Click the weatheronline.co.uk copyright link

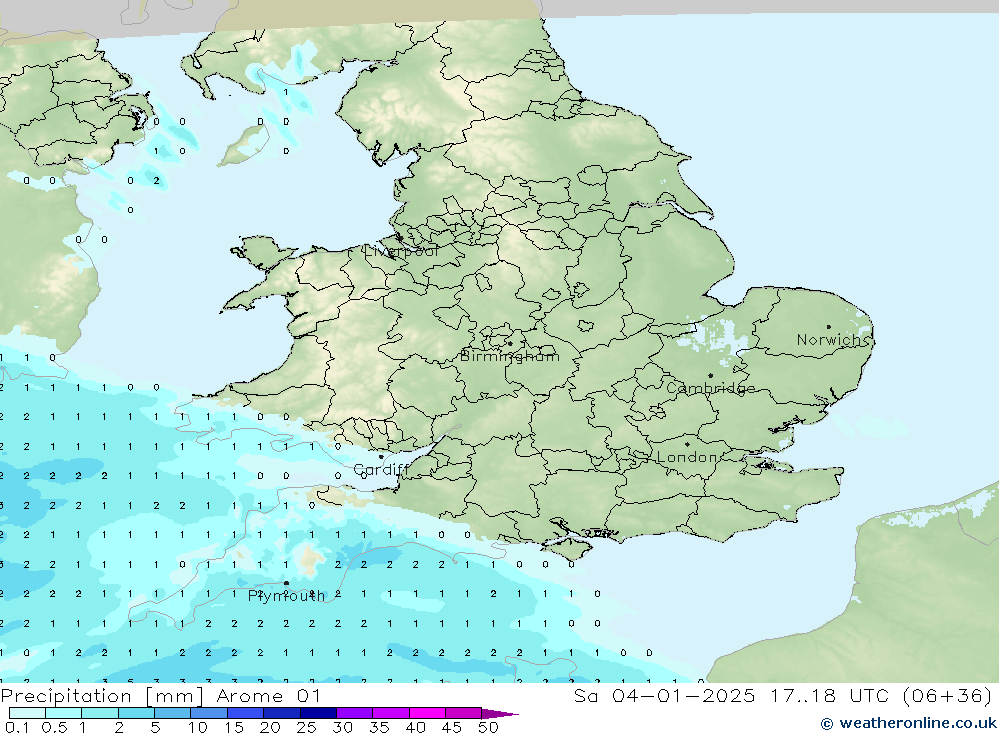pyautogui.click(x=909, y=723)
